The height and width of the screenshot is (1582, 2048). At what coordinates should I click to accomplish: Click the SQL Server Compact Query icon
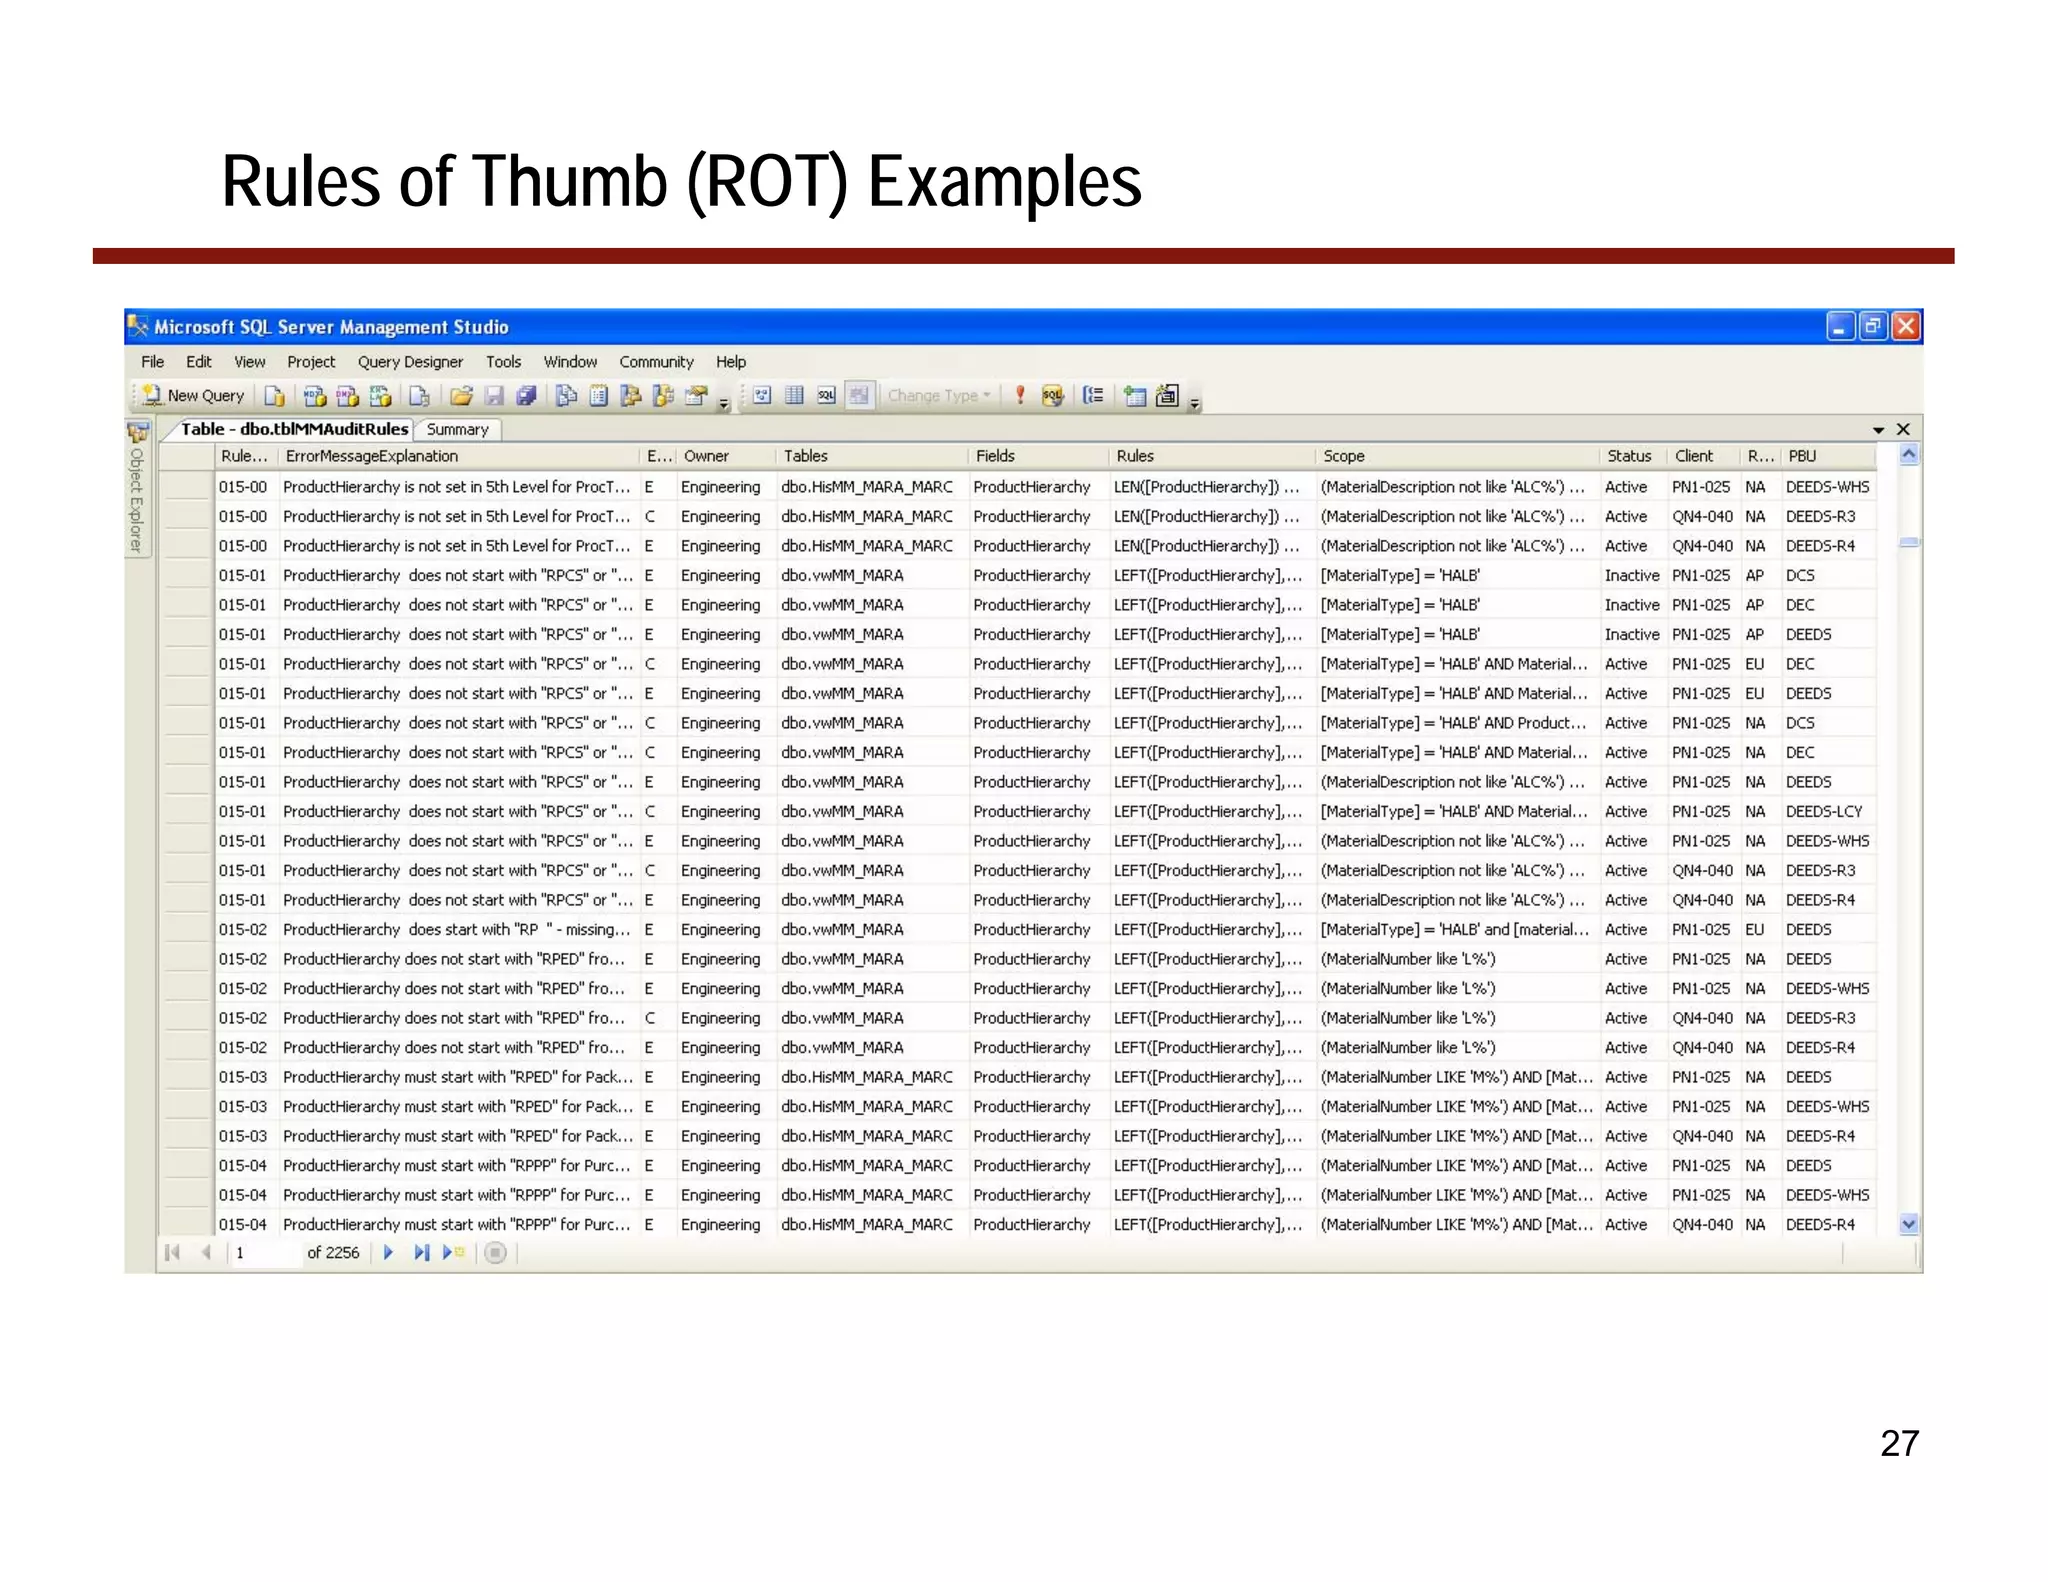(420, 396)
